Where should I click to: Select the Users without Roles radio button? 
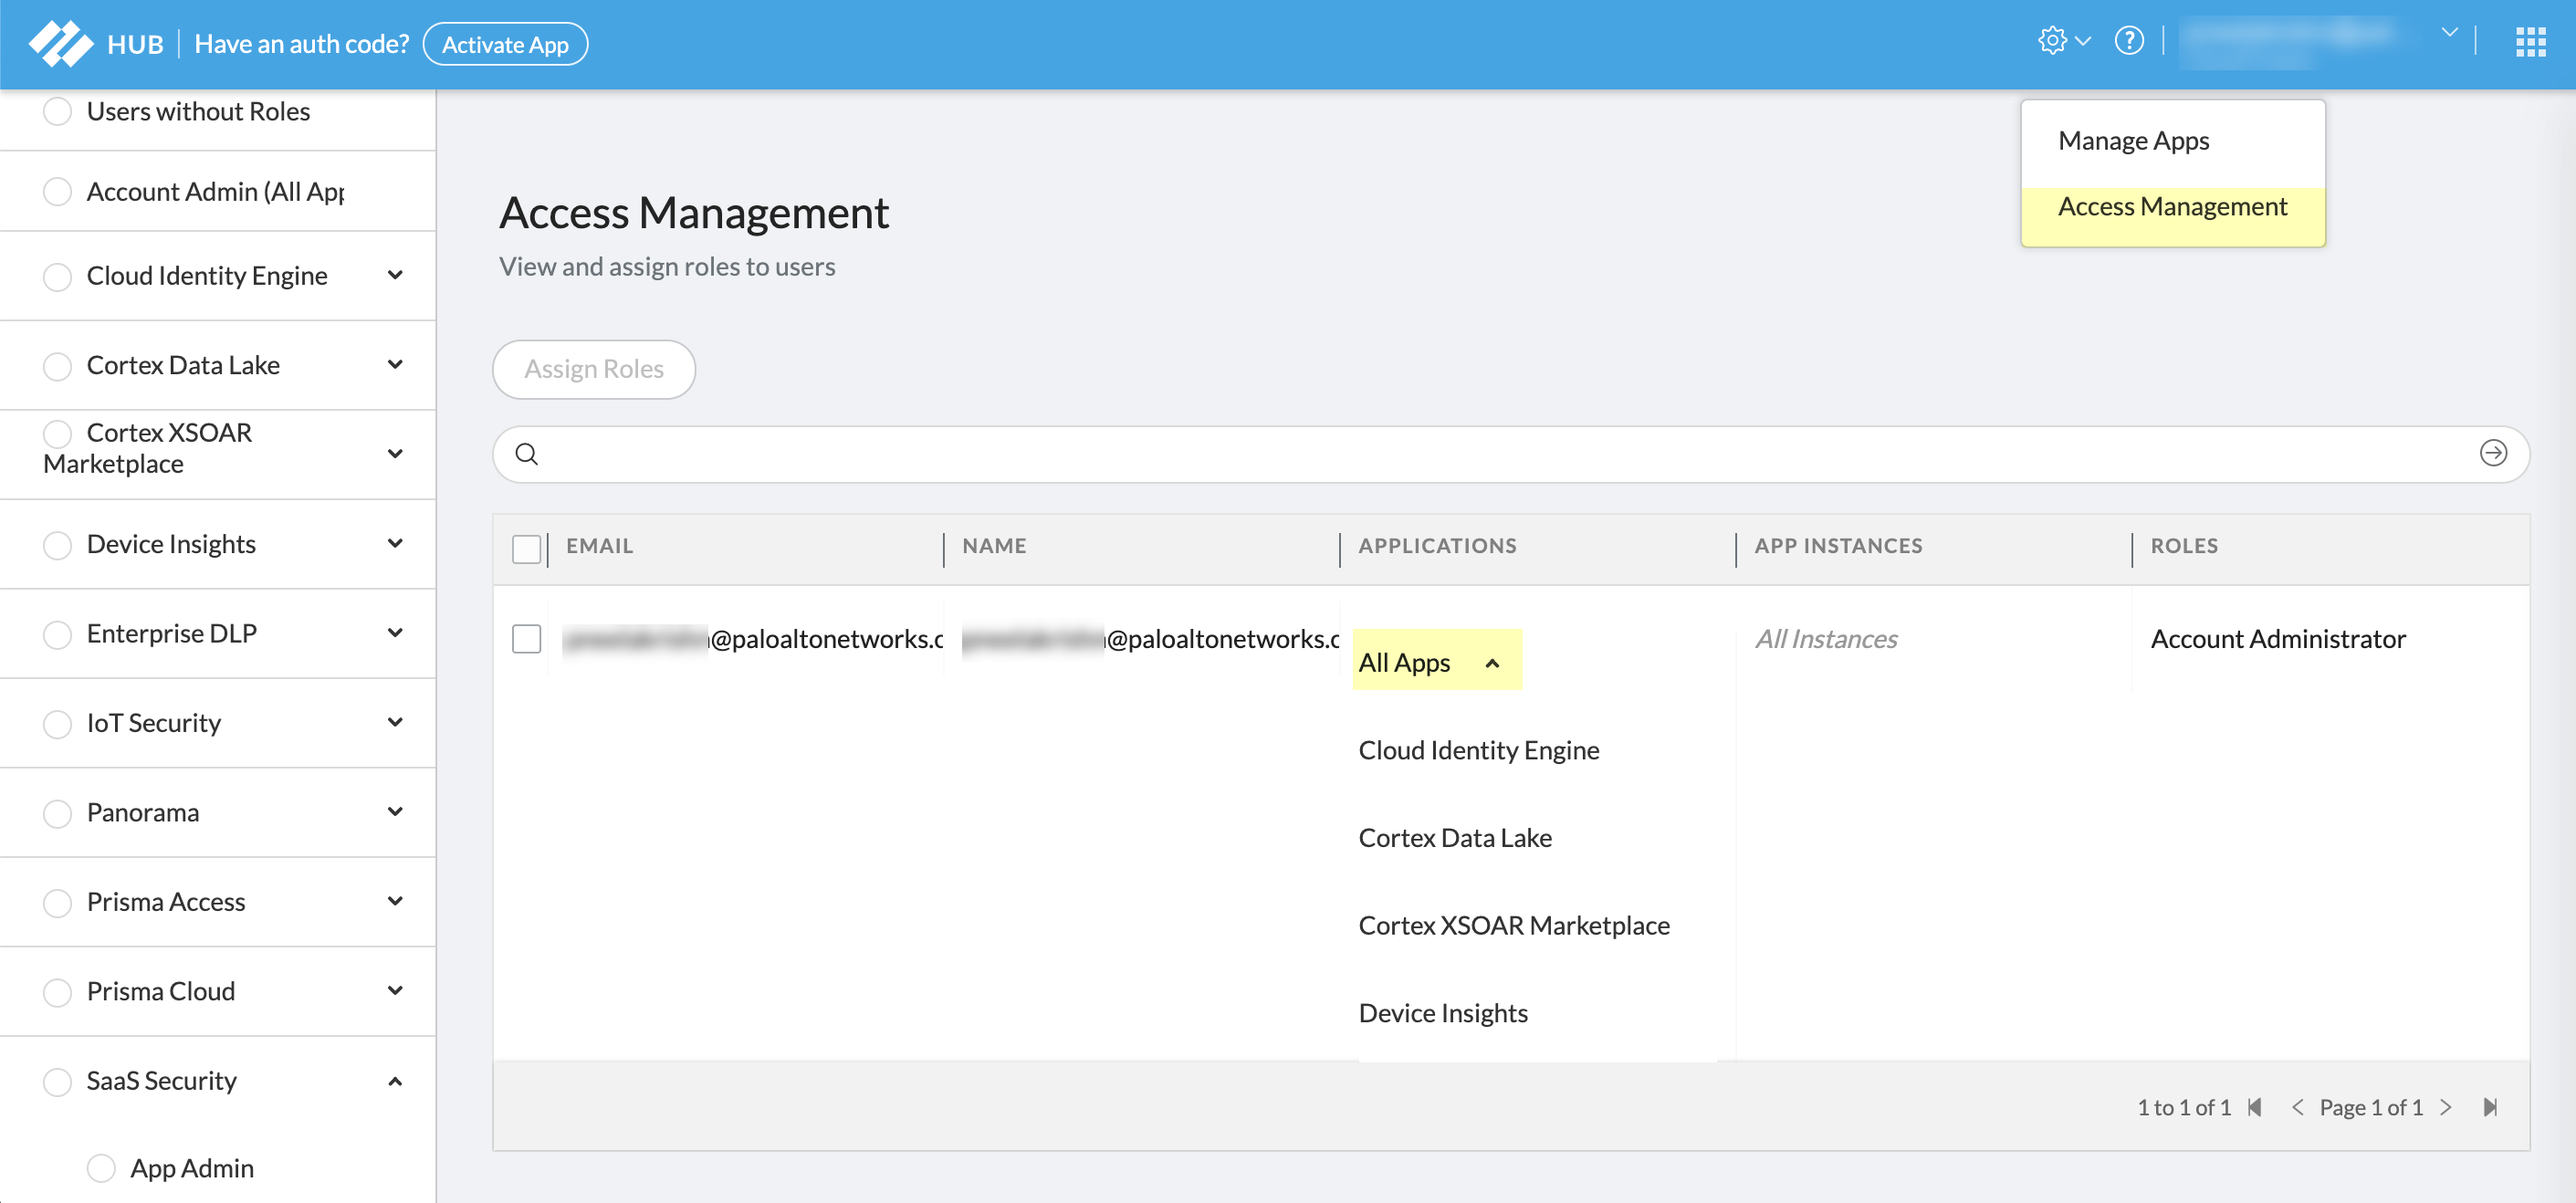click(58, 111)
